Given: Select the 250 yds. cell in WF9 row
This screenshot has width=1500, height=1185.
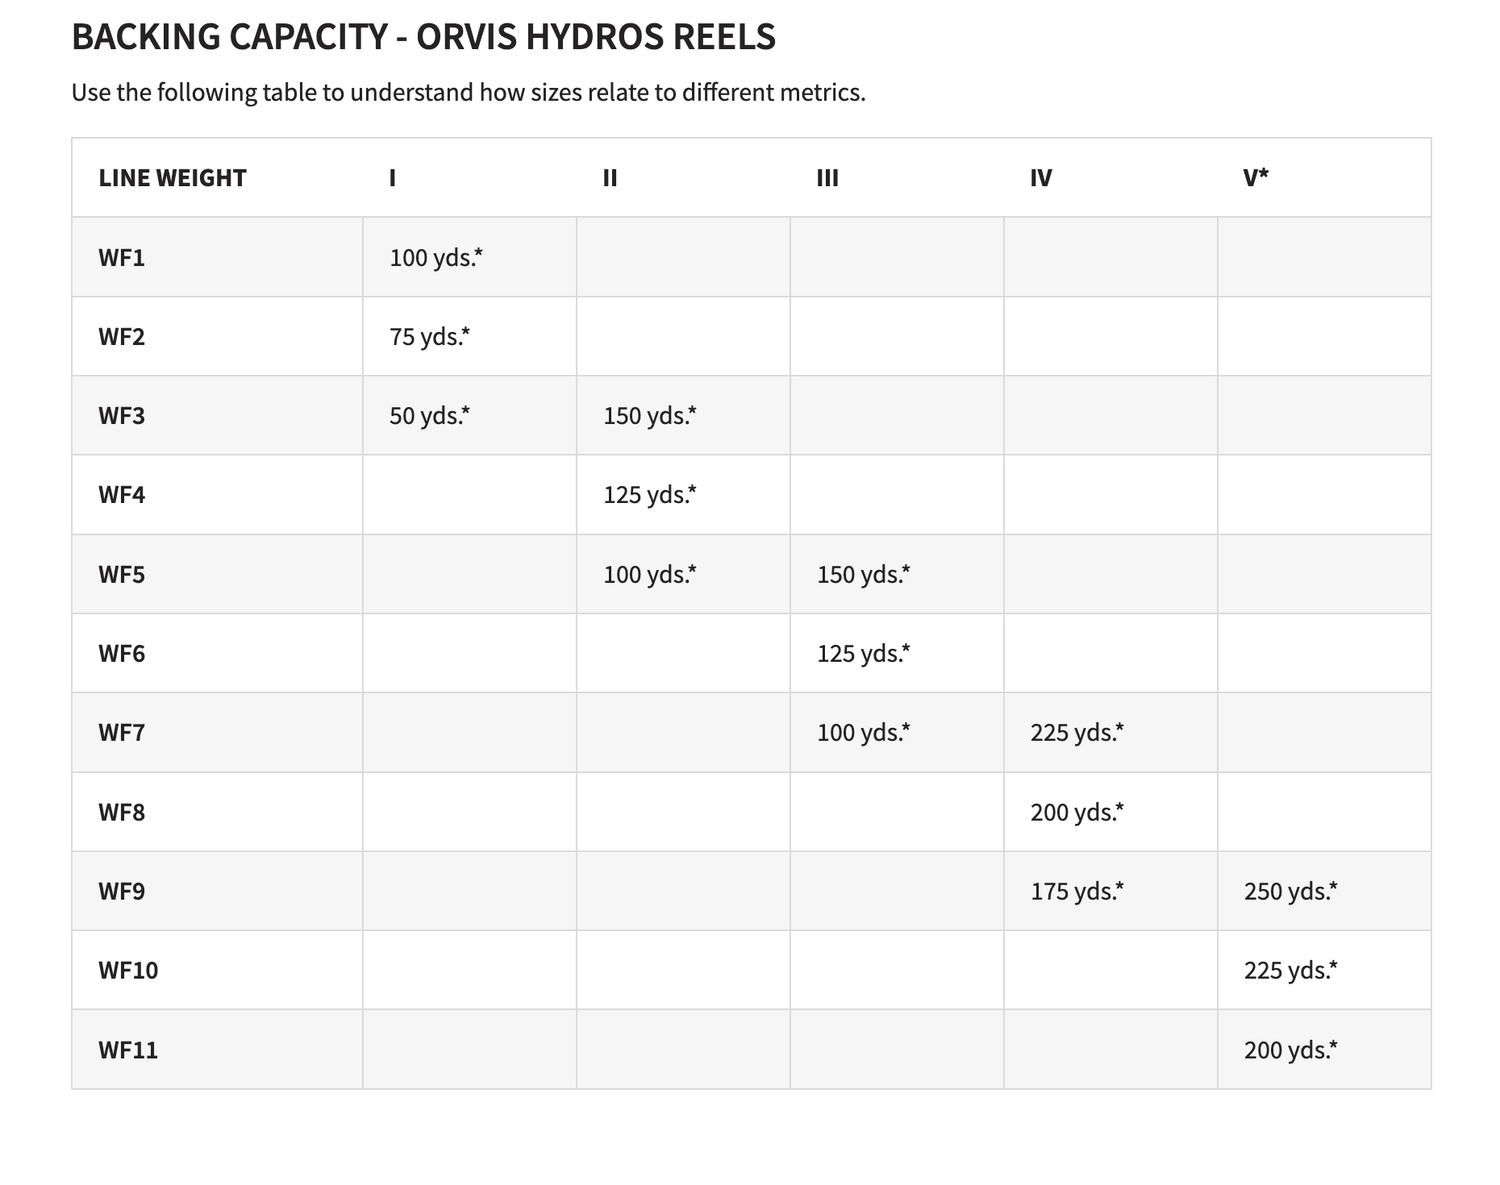Looking at the screenshot, I should pos(1291,891).
